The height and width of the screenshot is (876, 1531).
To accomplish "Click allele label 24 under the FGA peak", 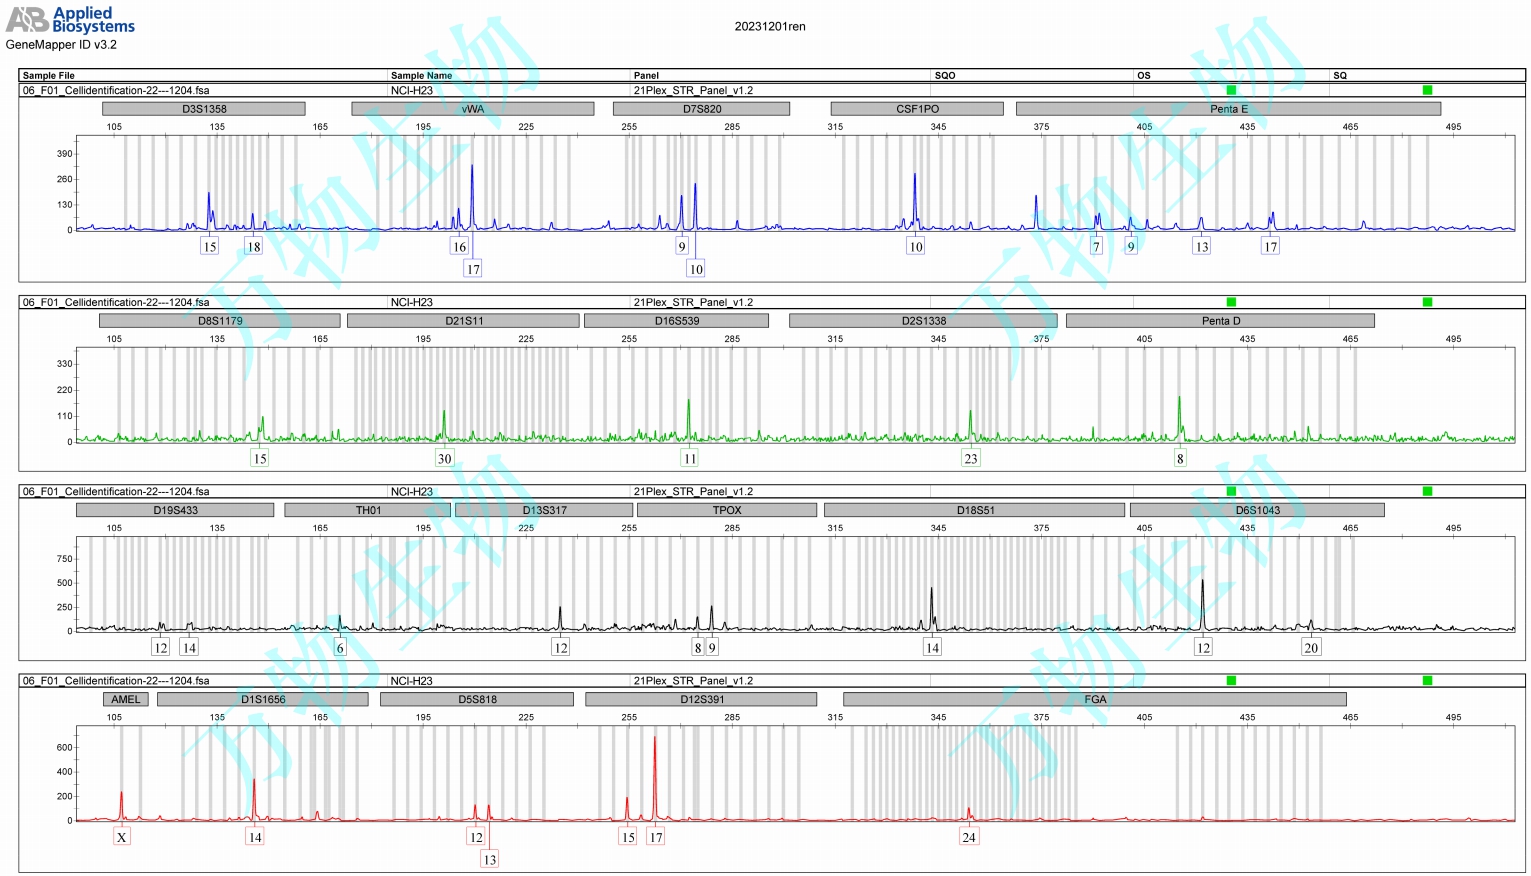I will (x=968, y=837).
